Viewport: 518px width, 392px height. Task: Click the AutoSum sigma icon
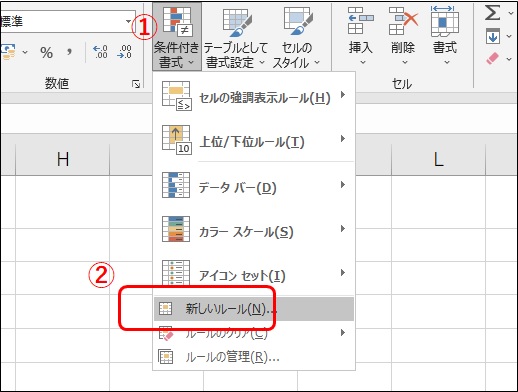coord(492,13)
